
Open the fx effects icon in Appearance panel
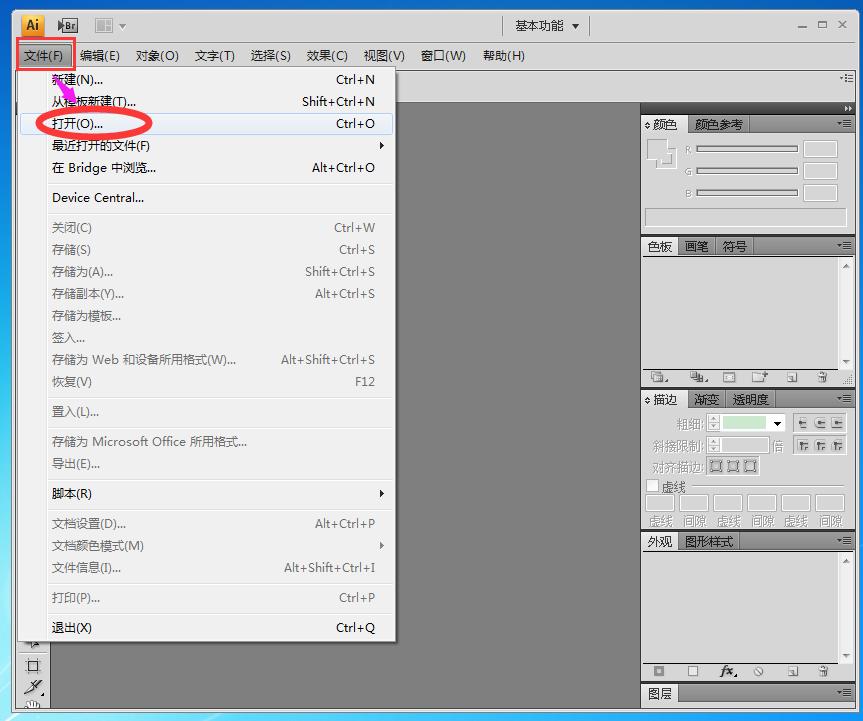(x=727, y=672)
